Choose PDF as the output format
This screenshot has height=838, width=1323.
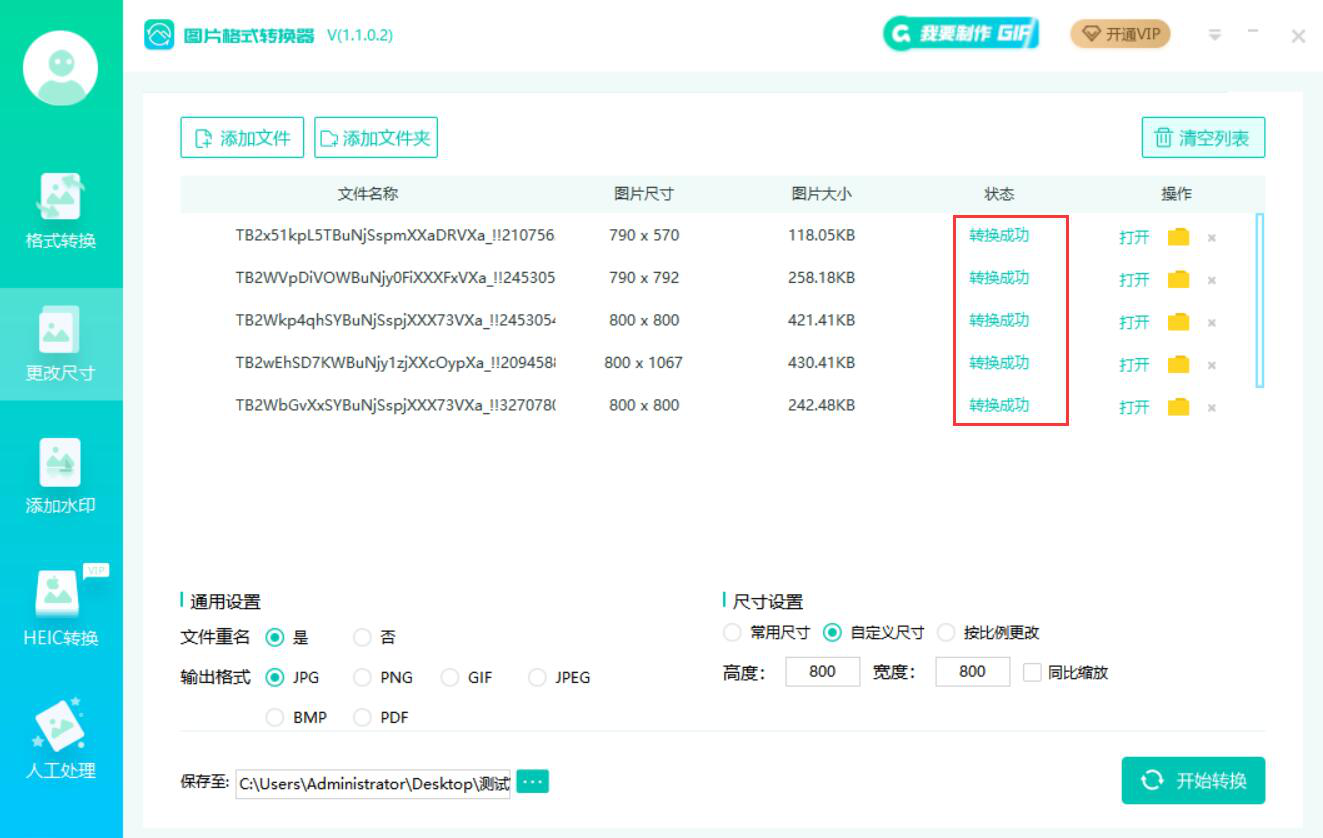click(362, 717)
